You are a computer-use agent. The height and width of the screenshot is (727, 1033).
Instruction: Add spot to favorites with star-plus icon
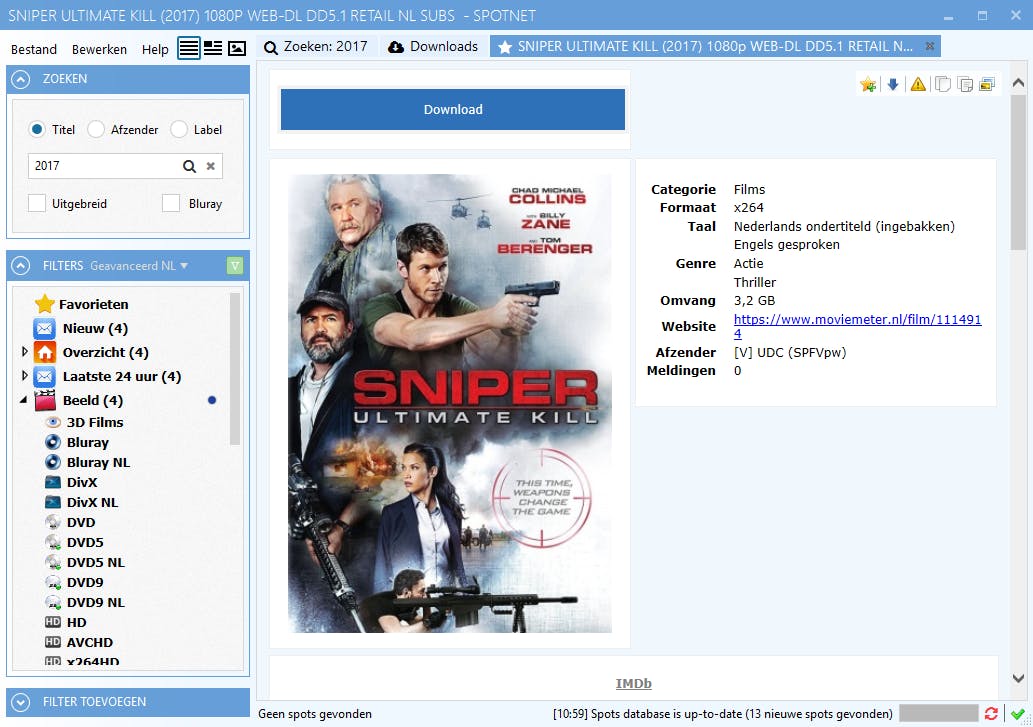[868, 84]
